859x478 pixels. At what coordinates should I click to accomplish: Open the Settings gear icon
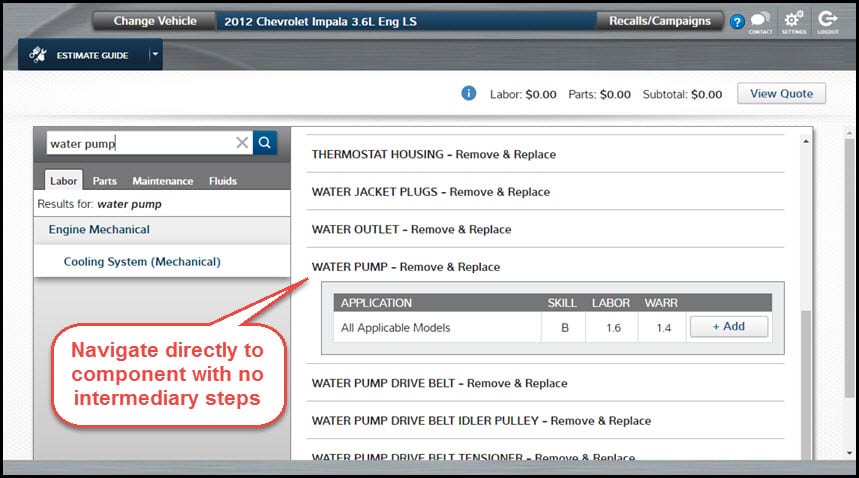[793, 20]
